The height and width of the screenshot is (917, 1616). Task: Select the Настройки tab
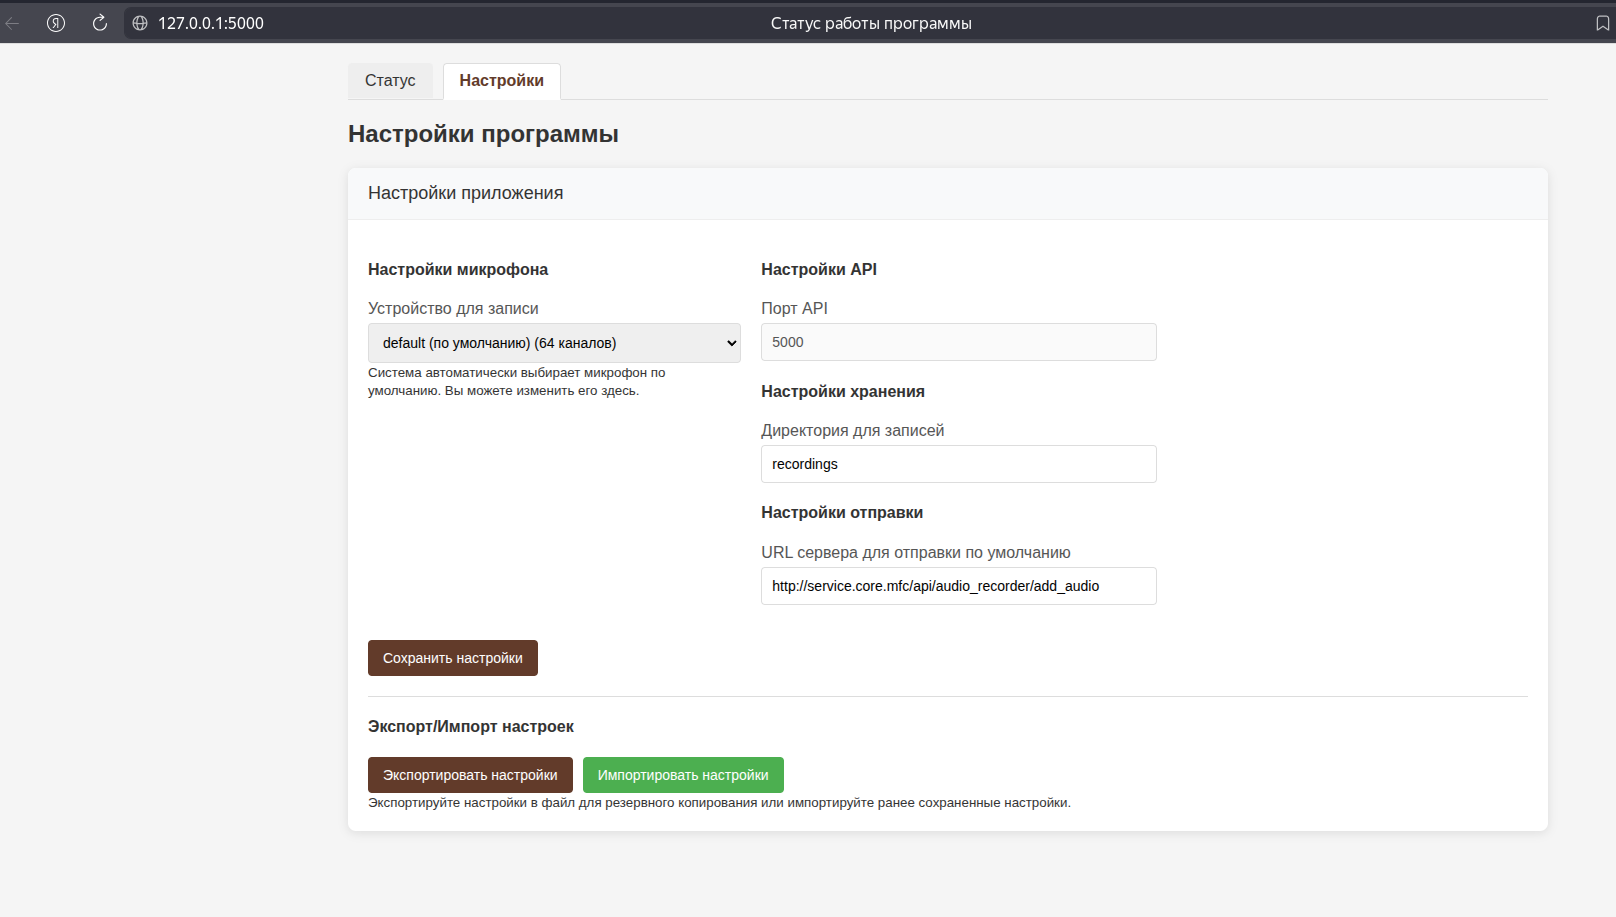tap(501, 81)
